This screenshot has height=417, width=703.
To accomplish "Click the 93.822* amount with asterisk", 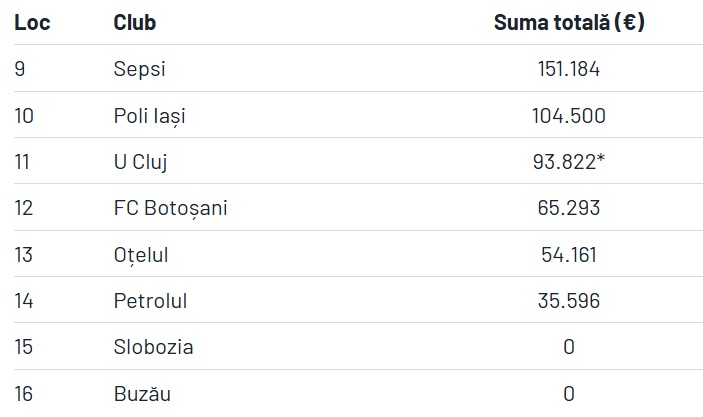I will [569, 161].
